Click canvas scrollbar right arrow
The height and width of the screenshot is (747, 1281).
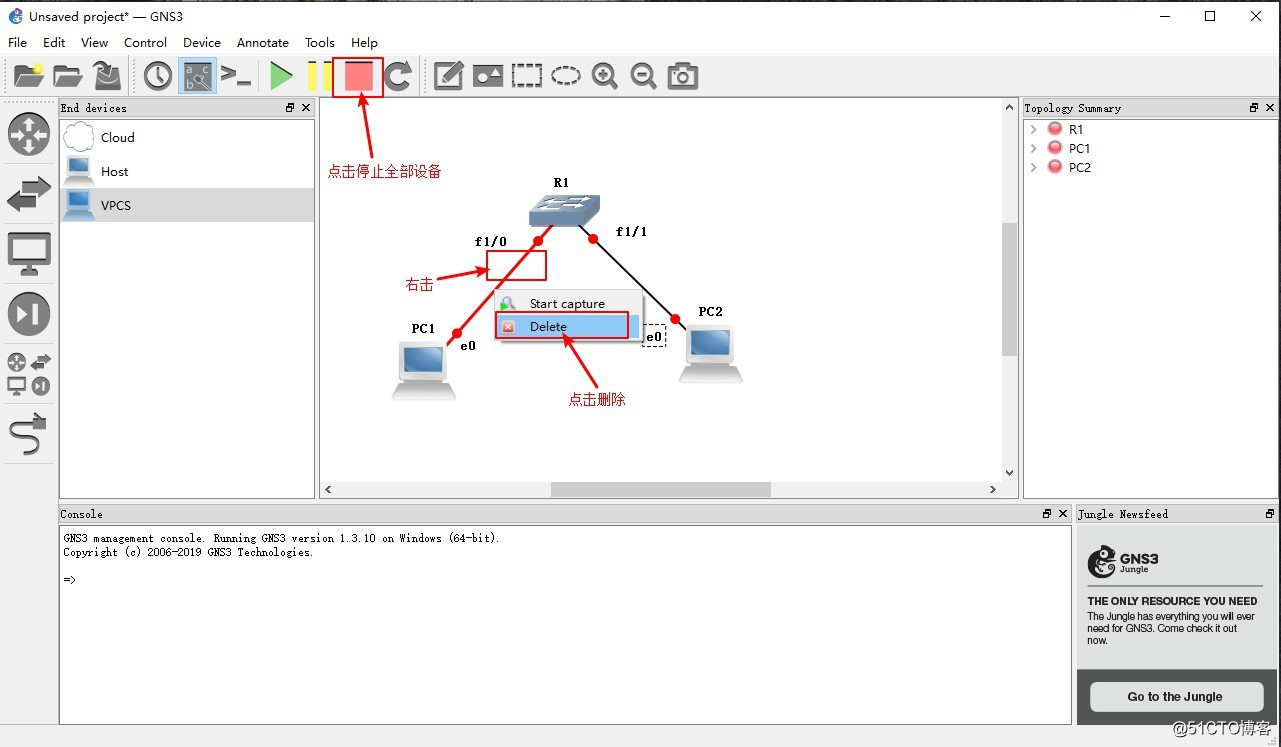(993, 489)
